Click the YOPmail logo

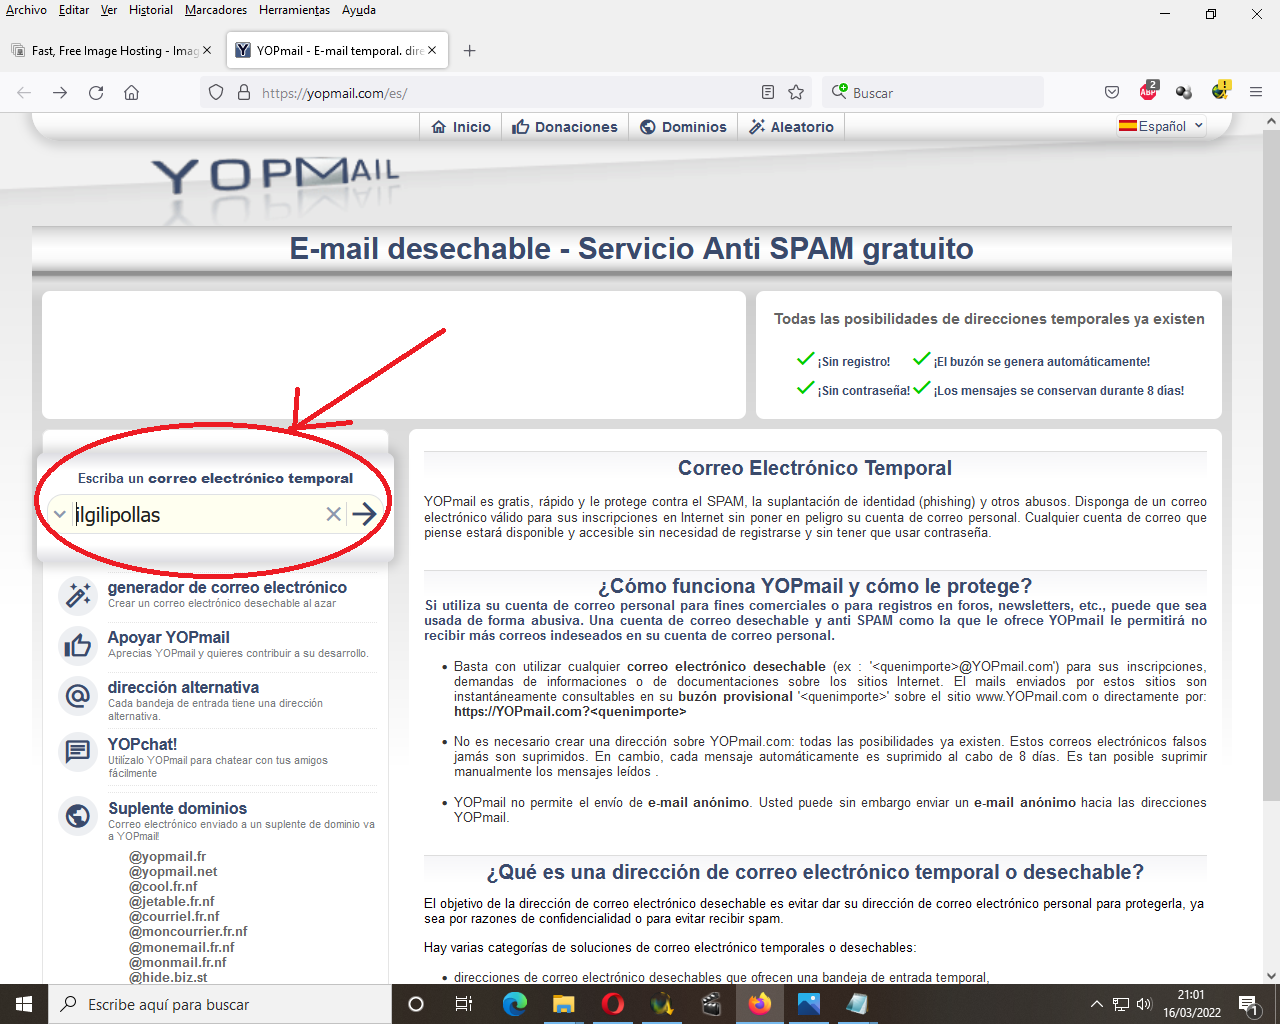coord(275,174)
